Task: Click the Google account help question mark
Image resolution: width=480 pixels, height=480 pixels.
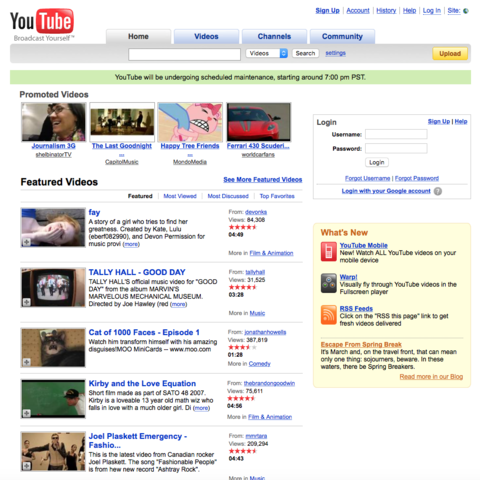Action: [438, 191]
